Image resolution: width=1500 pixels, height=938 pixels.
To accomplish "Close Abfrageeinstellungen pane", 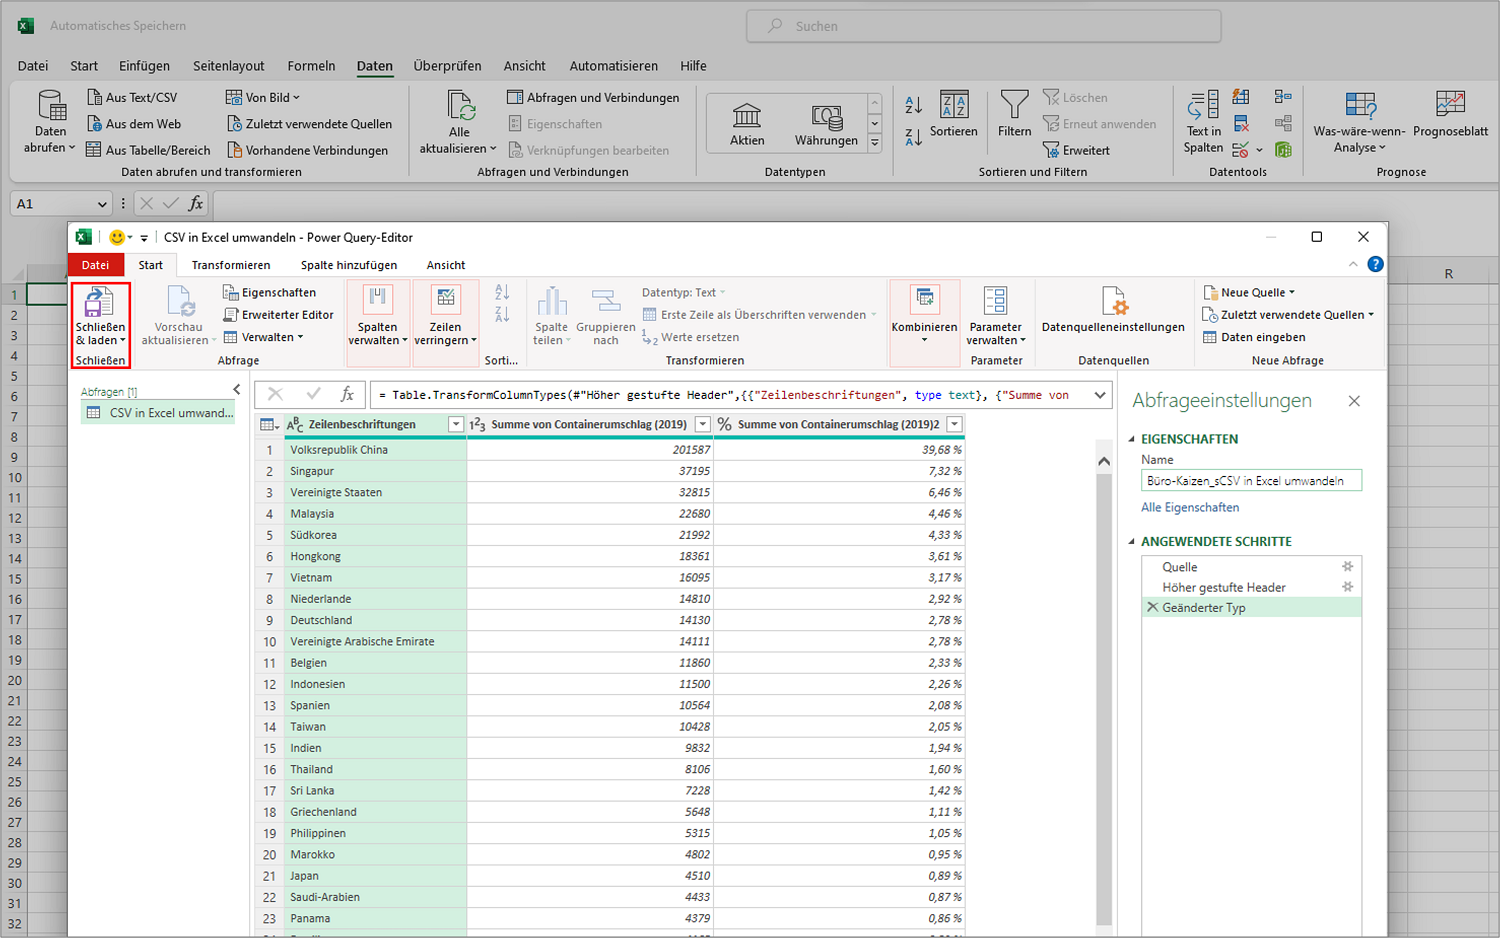I will point(1354,401).
